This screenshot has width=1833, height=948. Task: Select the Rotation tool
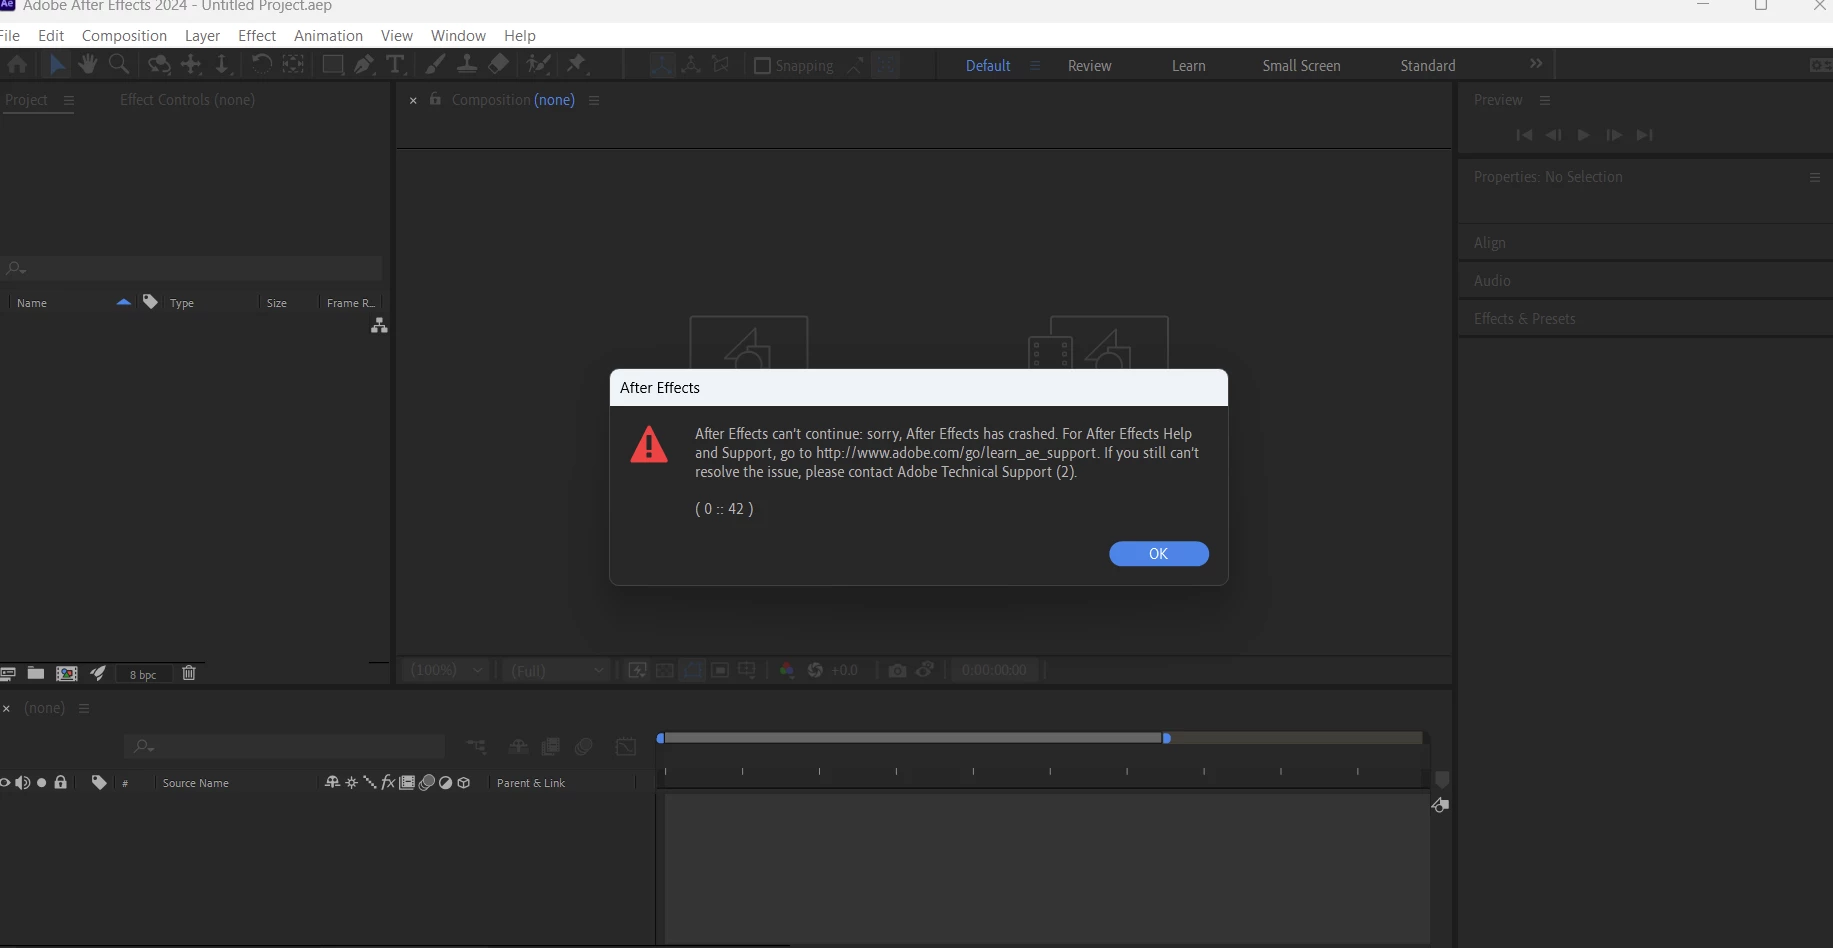coord(261,65)
